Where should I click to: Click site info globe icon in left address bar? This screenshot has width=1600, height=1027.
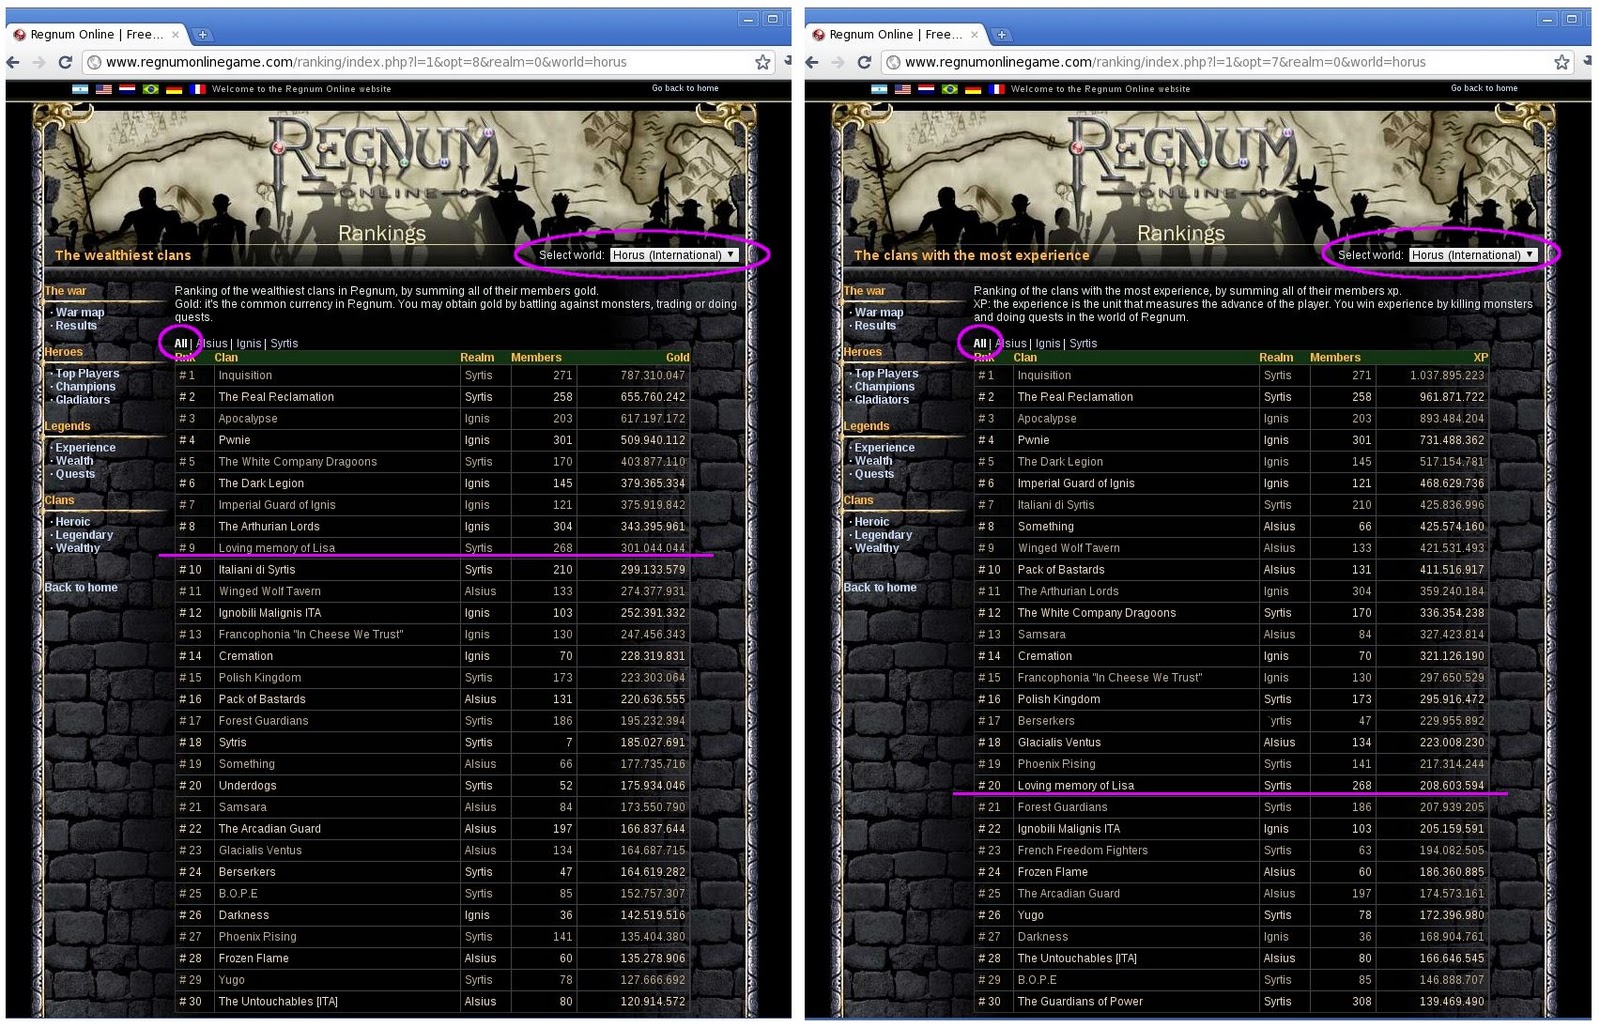pyautogui.click(x=94, y=62)
